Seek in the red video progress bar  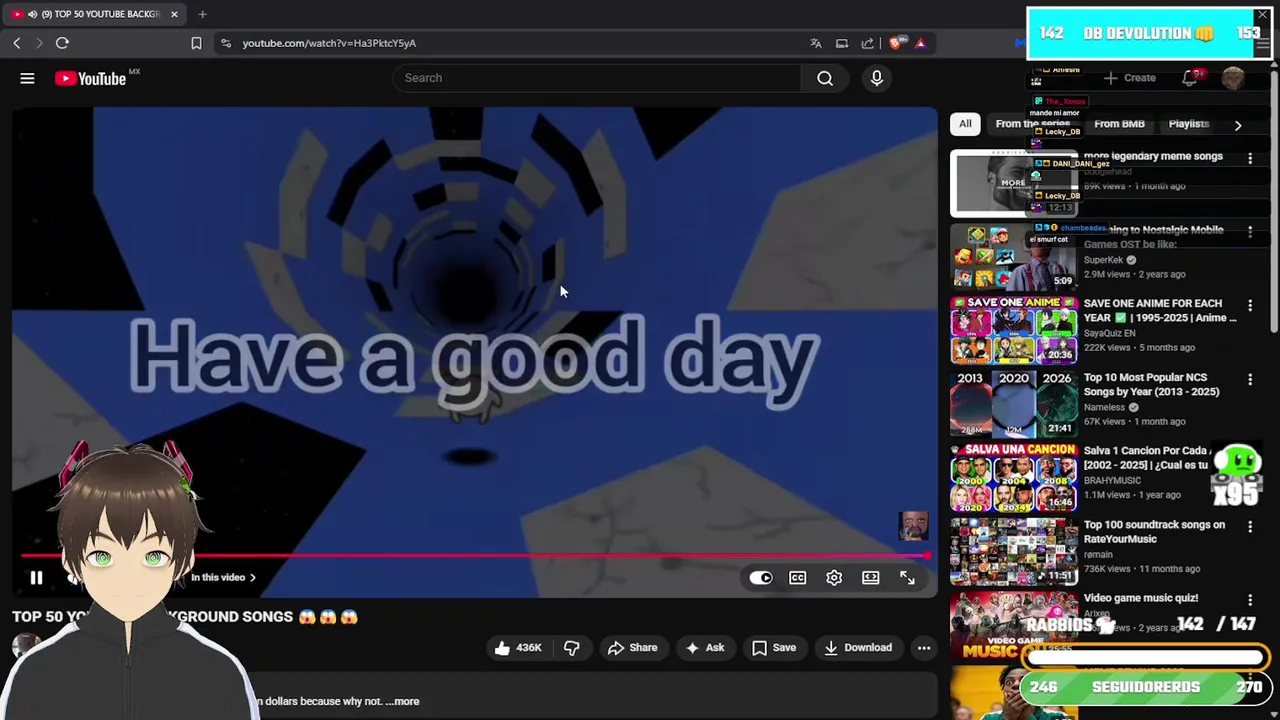474,555
